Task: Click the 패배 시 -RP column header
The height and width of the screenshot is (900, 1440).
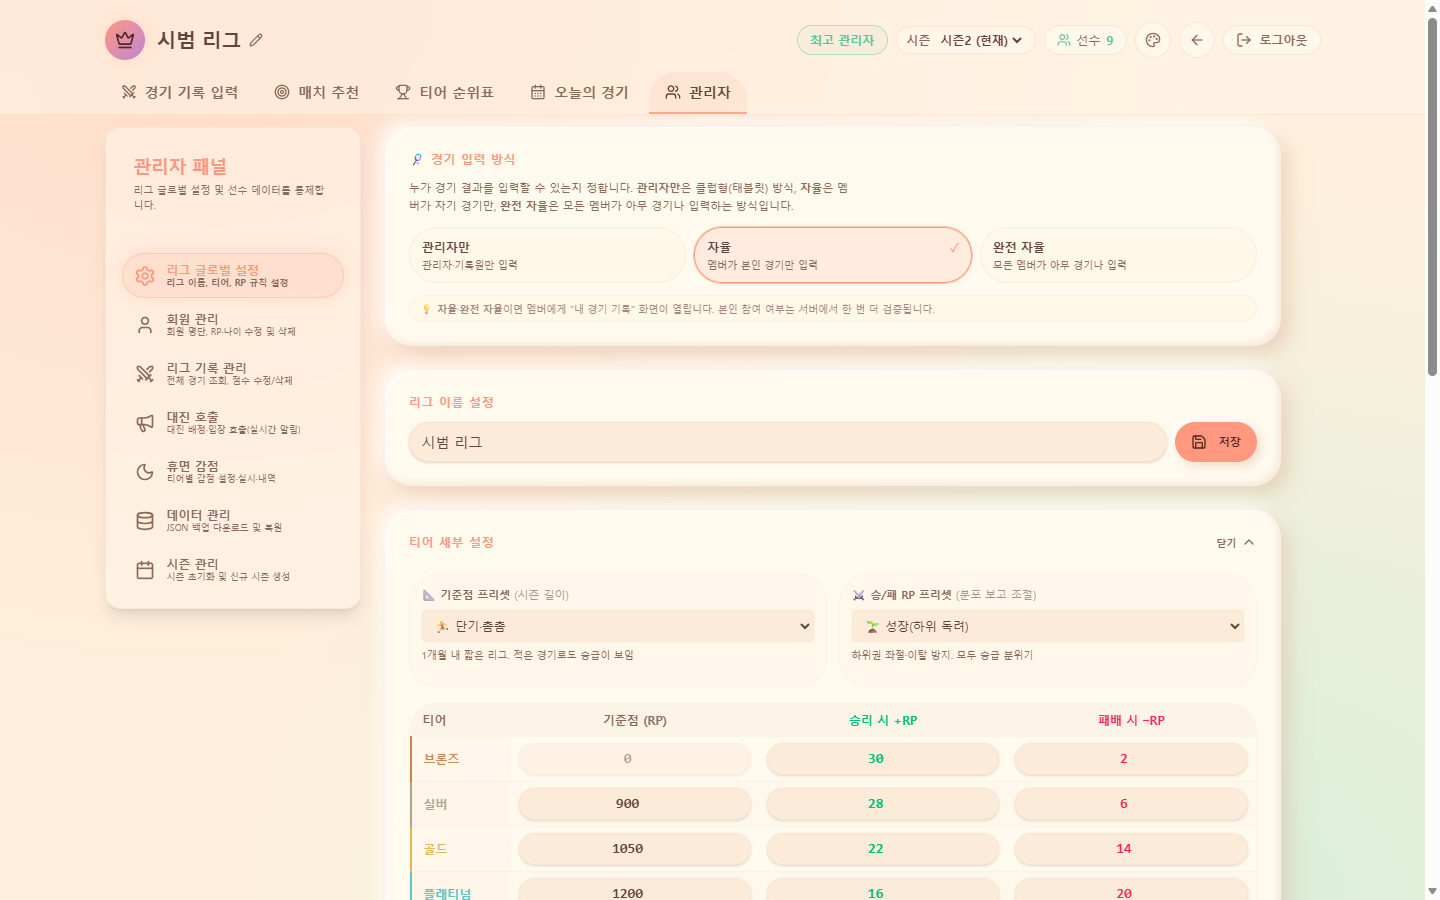Action: point(1131,720)
